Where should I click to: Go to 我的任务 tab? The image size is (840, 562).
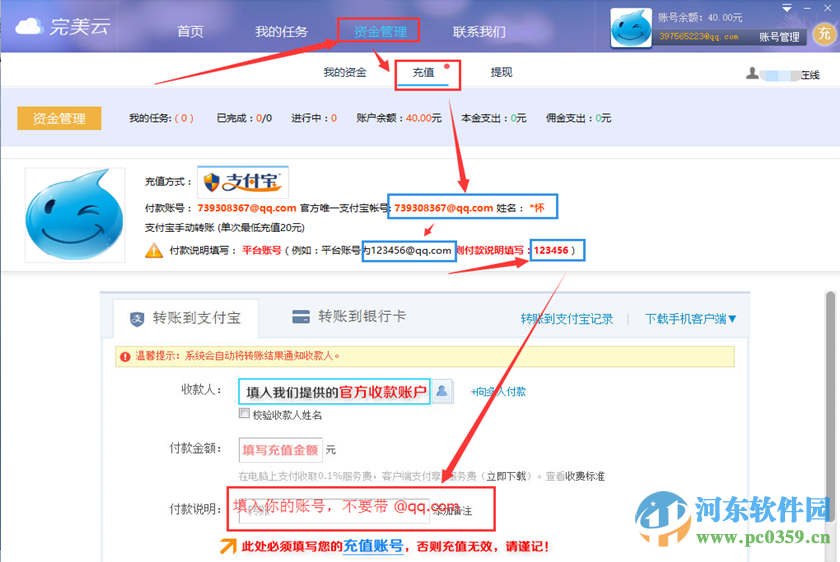pyautogui.click(x=281, y=32)
